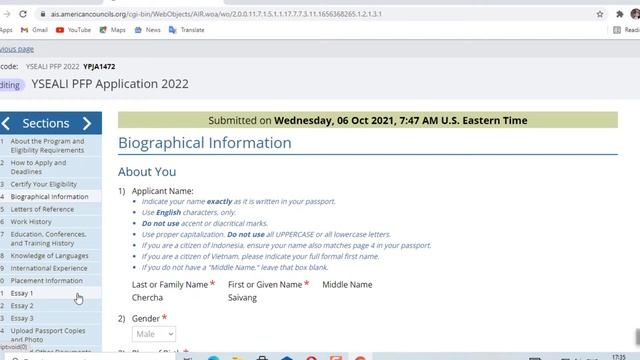
Task: Click the About You heading
Action: 147,172
